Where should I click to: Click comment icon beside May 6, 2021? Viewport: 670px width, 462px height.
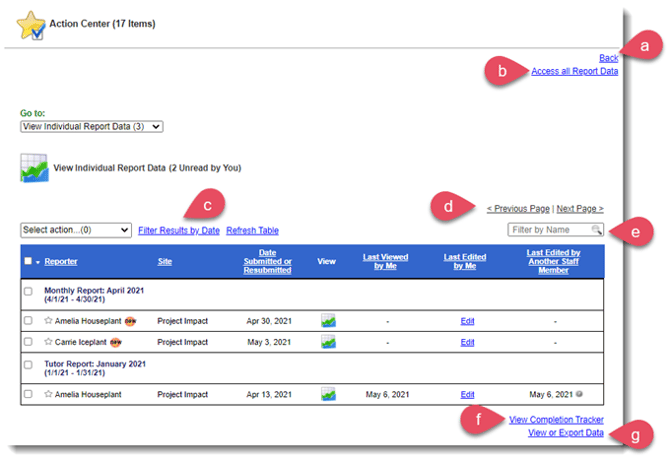[582, 395]
